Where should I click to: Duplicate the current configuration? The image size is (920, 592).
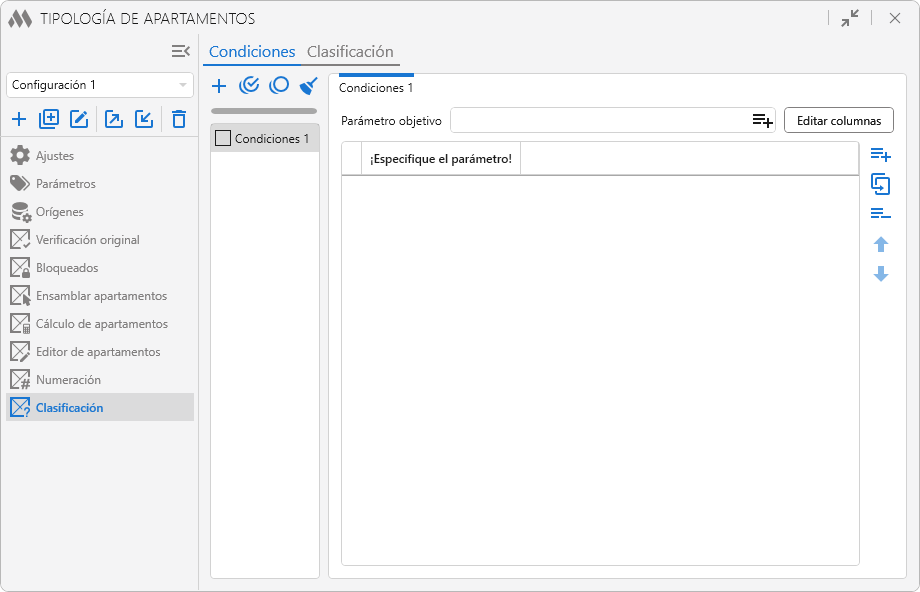(x=49, y=120)
